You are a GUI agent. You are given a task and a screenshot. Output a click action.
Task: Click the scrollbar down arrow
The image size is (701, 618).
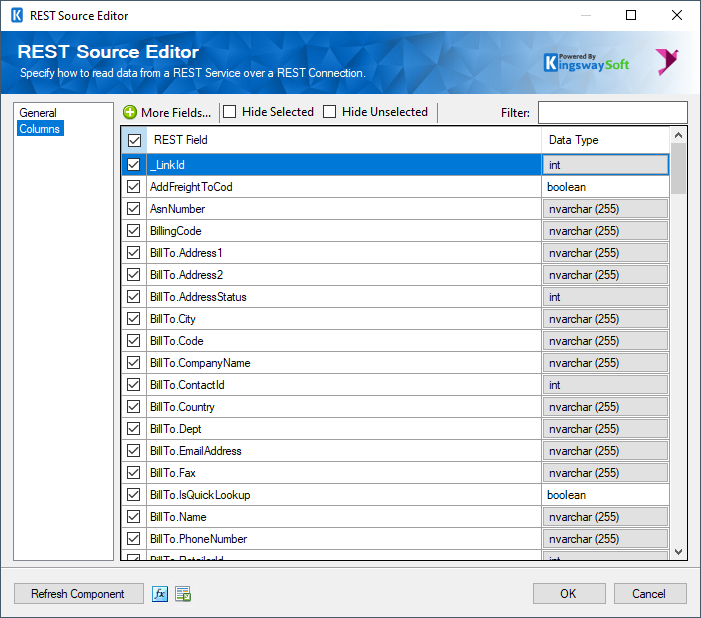(x=678, y=552)
